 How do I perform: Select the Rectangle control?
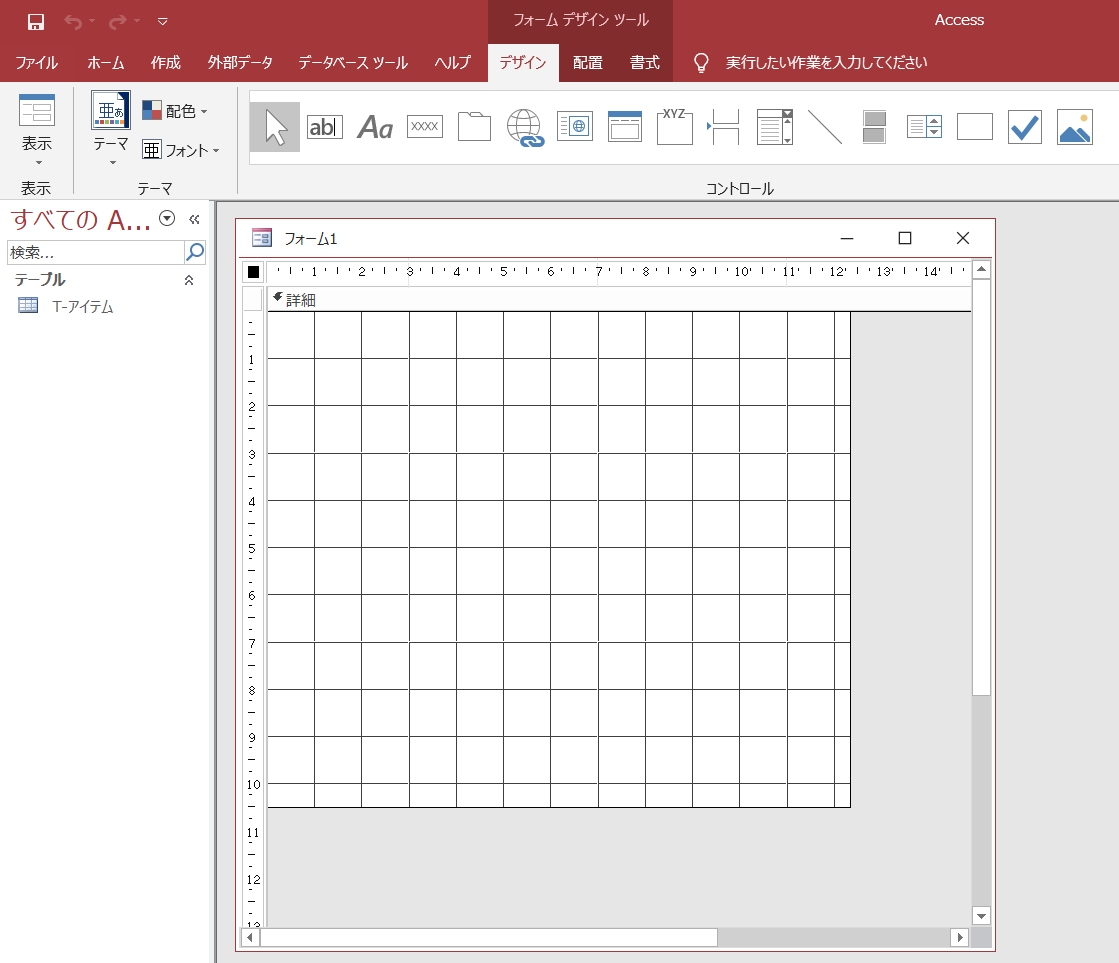tap(974, 126)
